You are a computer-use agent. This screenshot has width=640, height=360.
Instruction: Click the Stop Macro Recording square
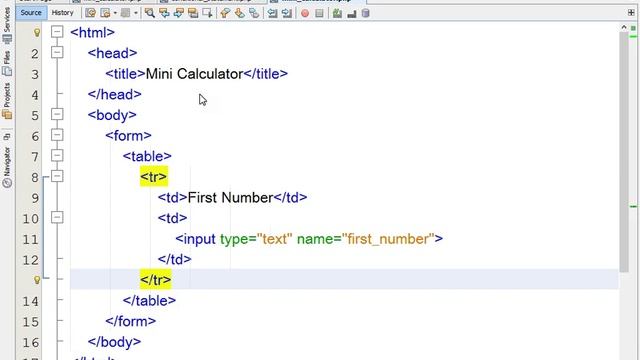coord(319,13)
